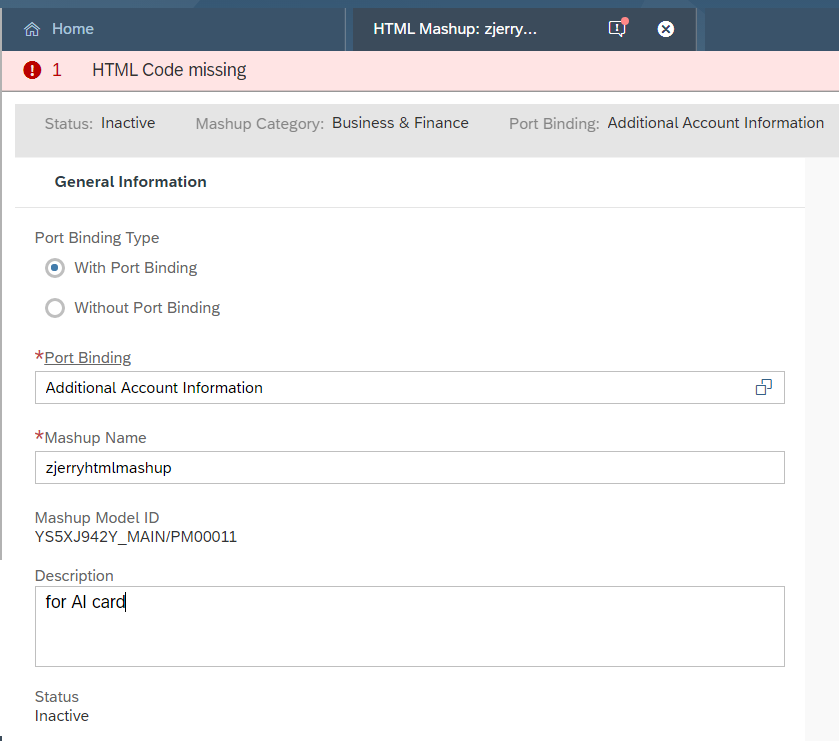Switch to the General Information tab
Screen dimensions: 839x741
131,182
